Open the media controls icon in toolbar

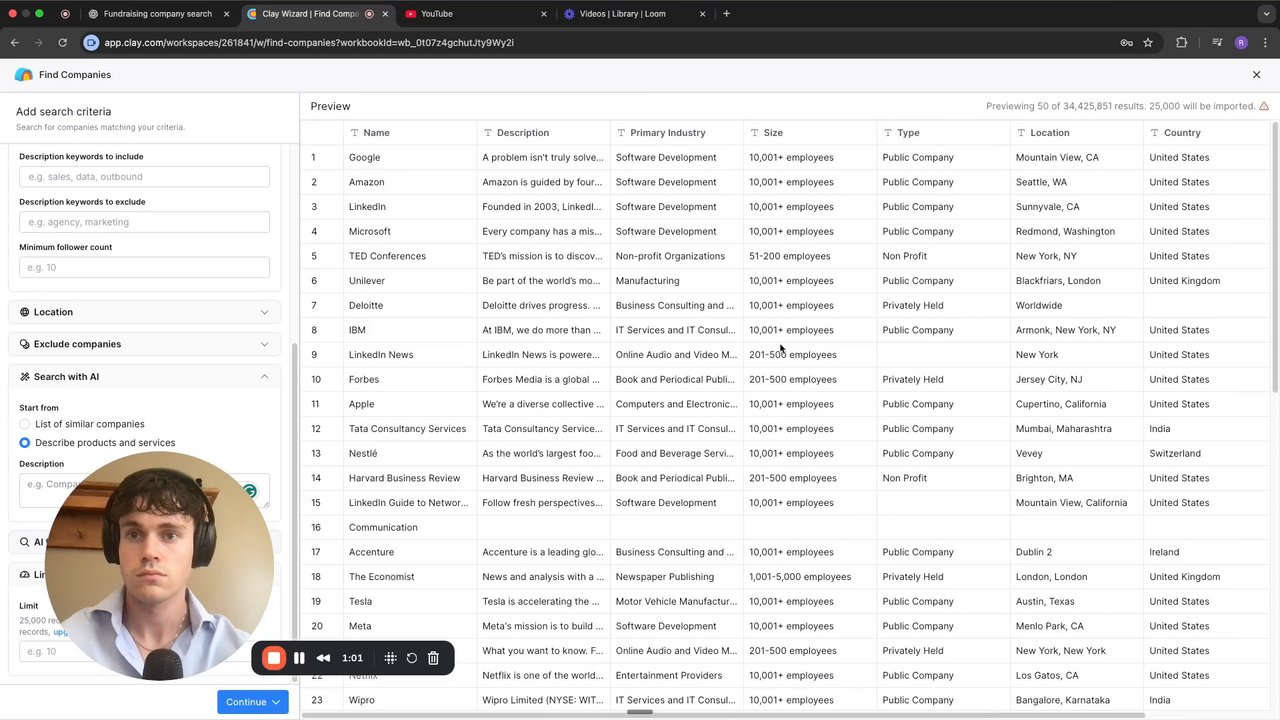(x=1217, y=43)
